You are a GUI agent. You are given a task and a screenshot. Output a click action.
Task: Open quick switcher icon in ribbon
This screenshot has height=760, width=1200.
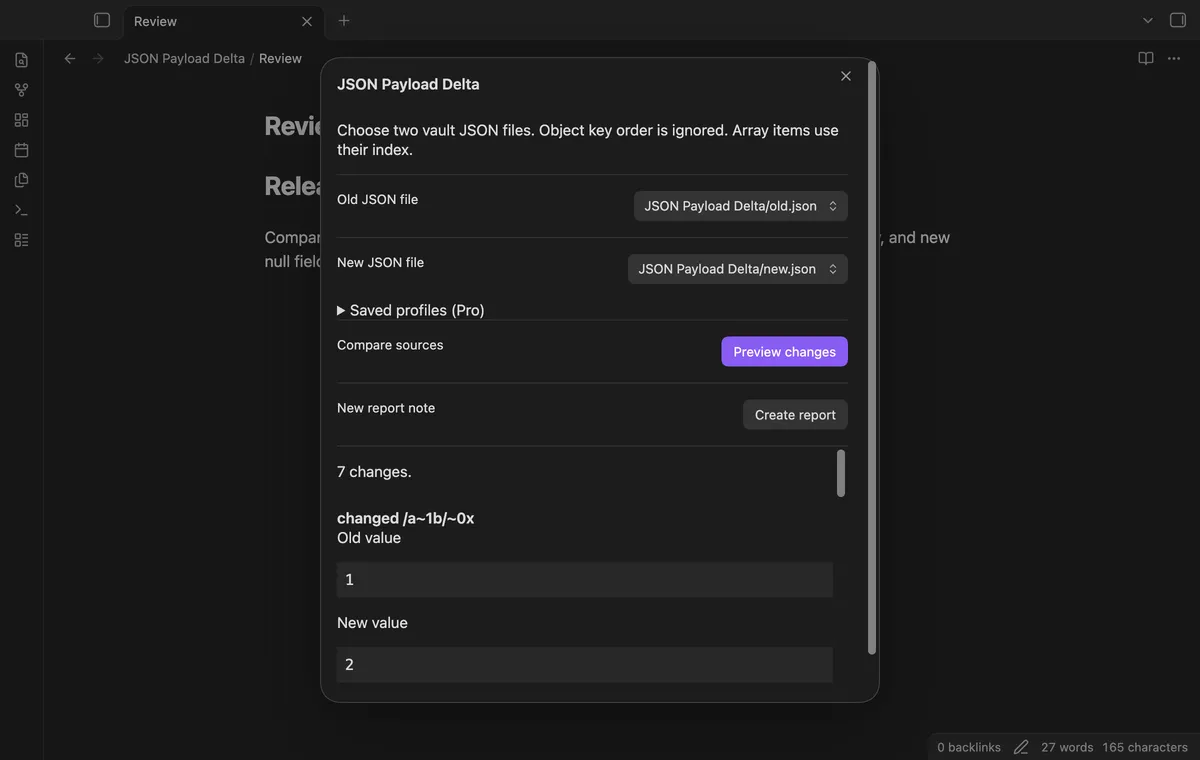click(x=21, y=60)
